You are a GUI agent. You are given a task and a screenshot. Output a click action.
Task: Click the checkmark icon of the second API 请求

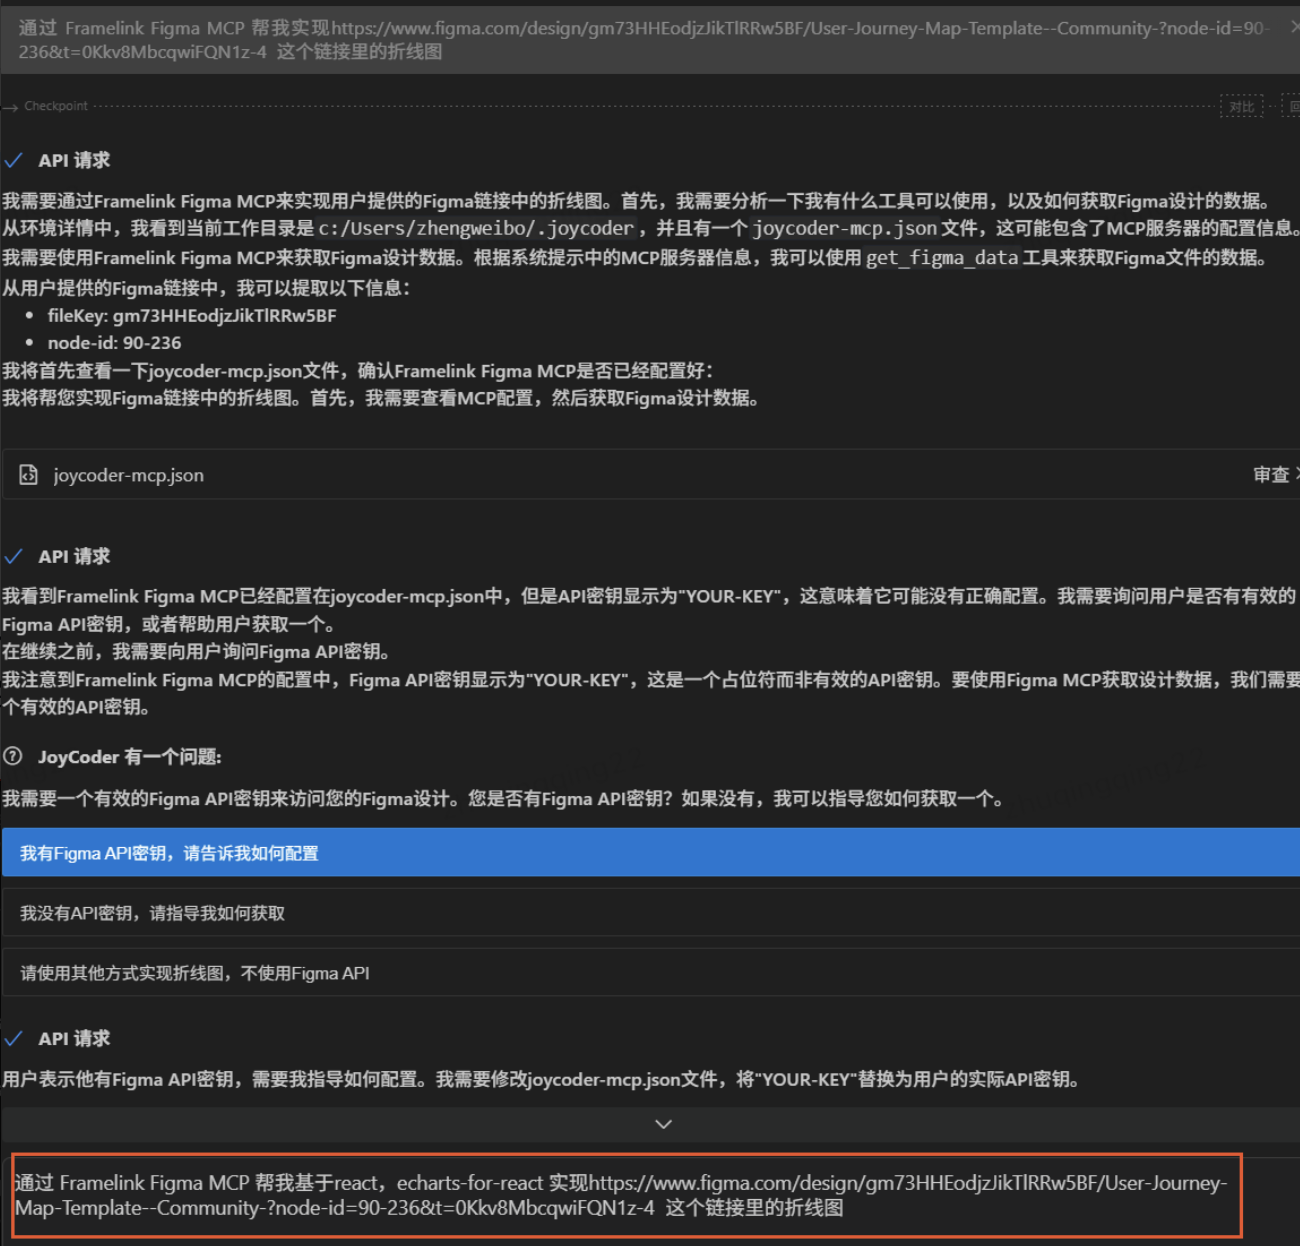(14, 556)
